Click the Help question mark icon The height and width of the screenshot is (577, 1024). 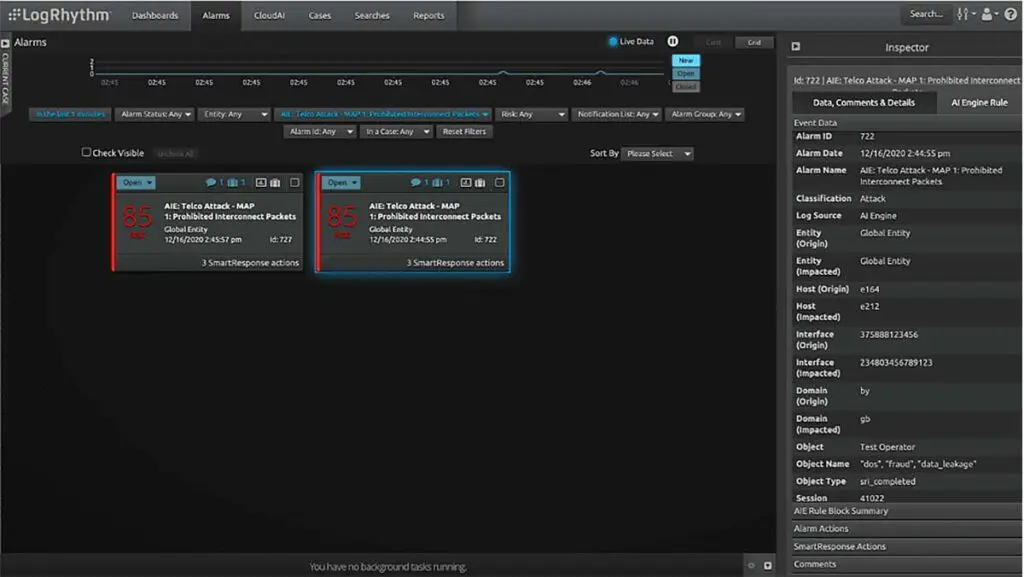pyautogui.click(x=1010, y=14)
